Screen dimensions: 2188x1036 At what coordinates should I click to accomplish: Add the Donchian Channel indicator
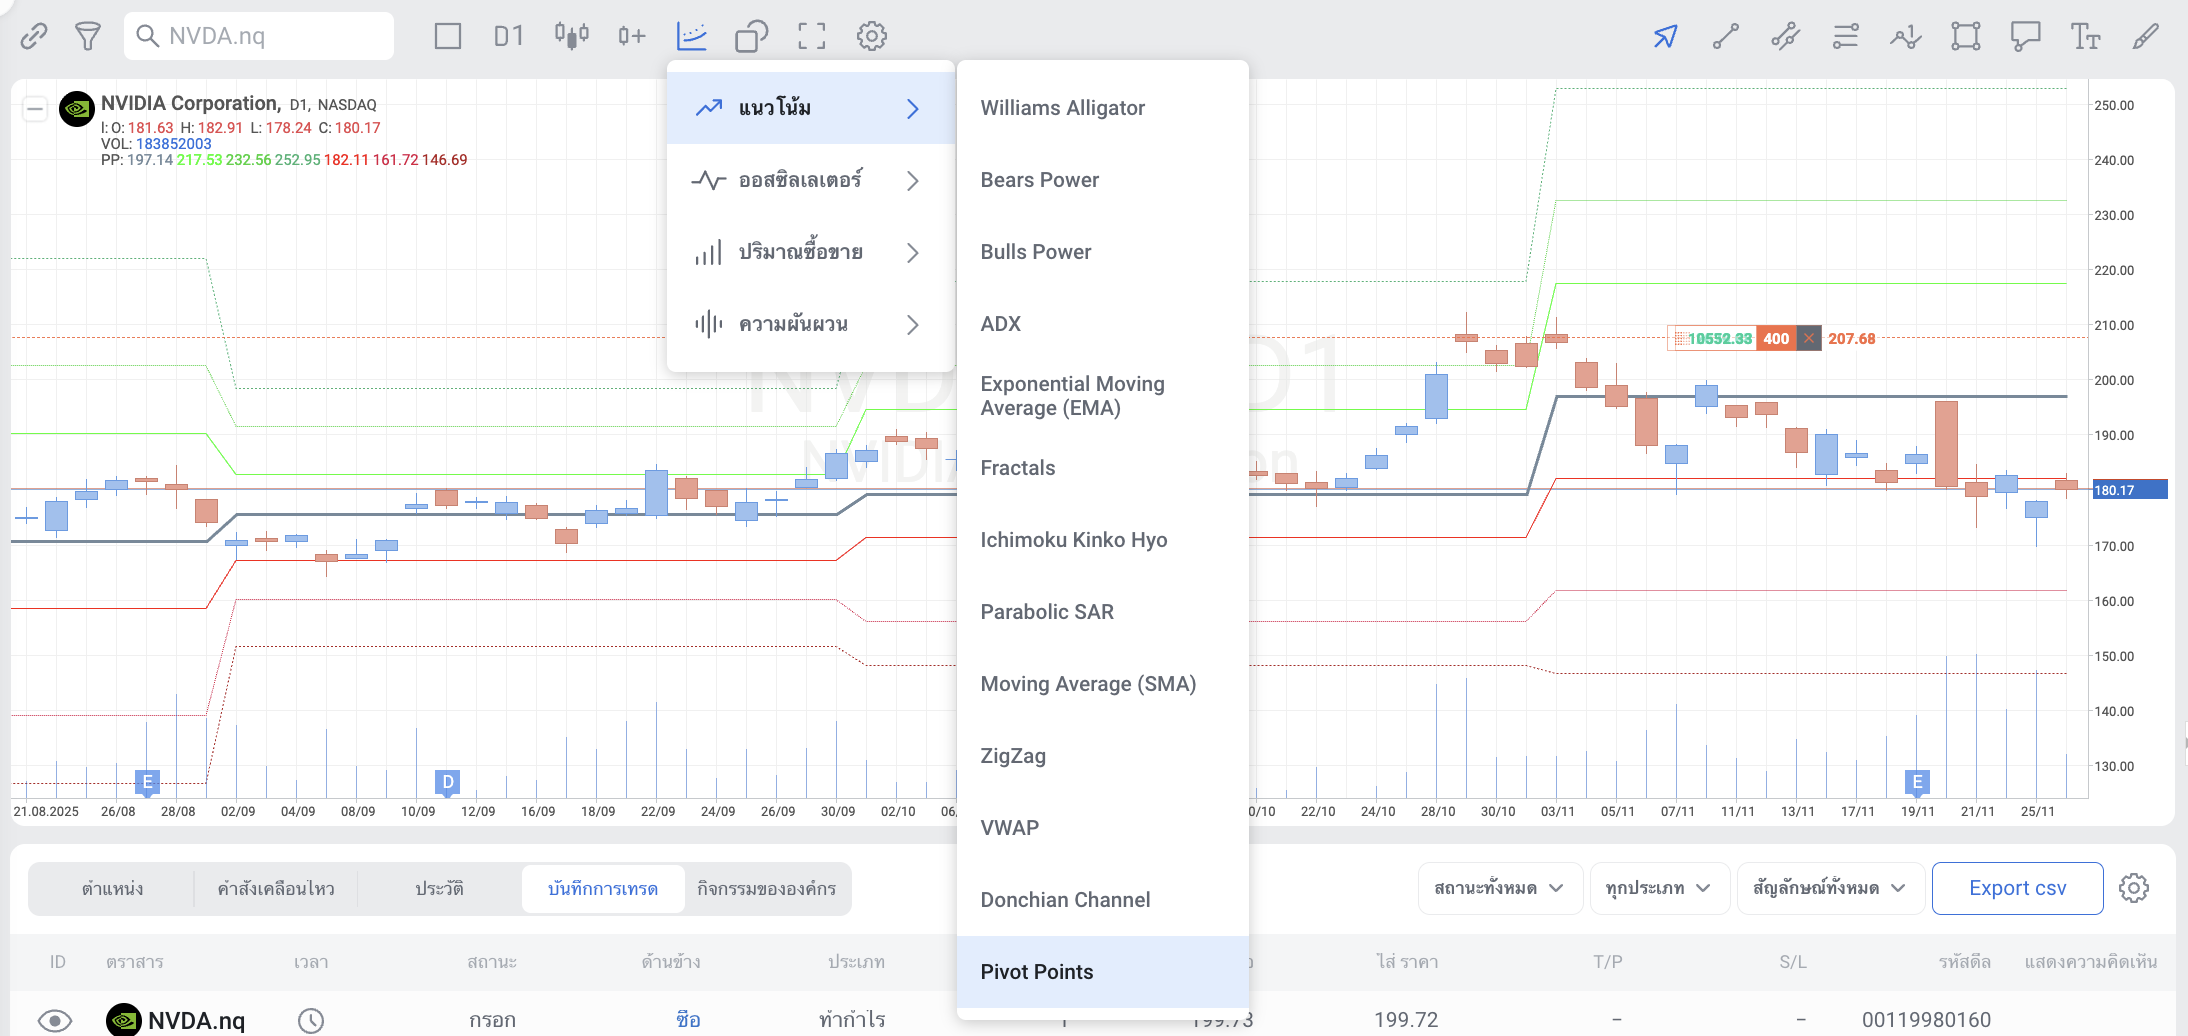(x=1103, y=900)
